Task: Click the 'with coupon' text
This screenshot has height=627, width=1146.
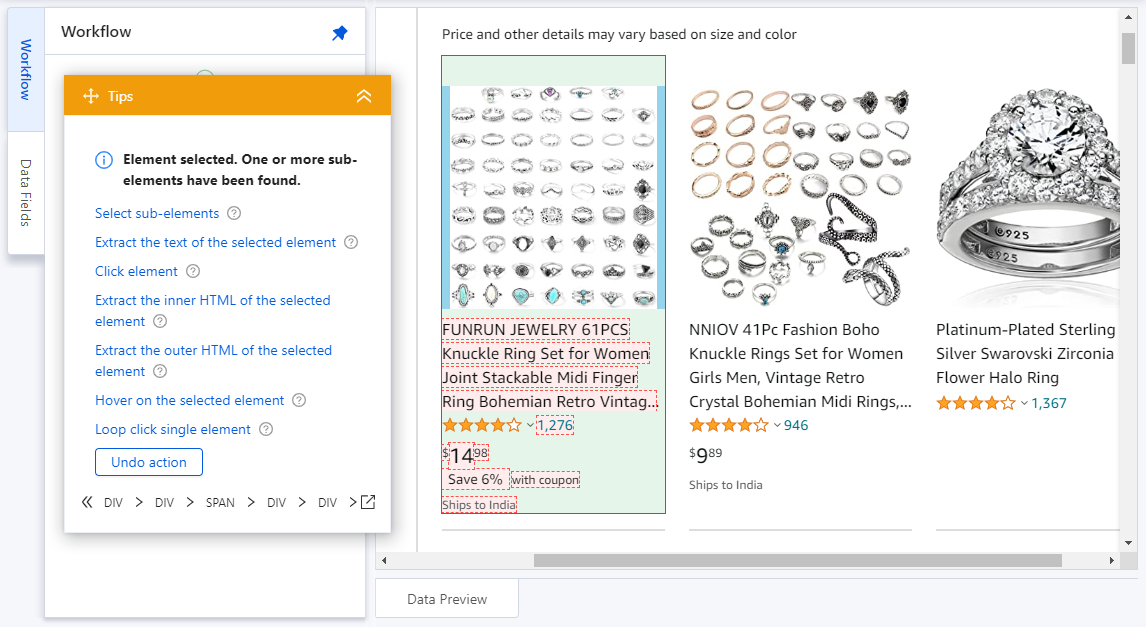Action: coord(545,480)
